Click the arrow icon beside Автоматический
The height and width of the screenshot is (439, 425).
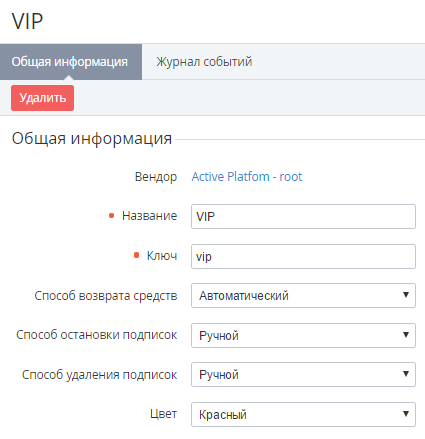tap(406, 295)
